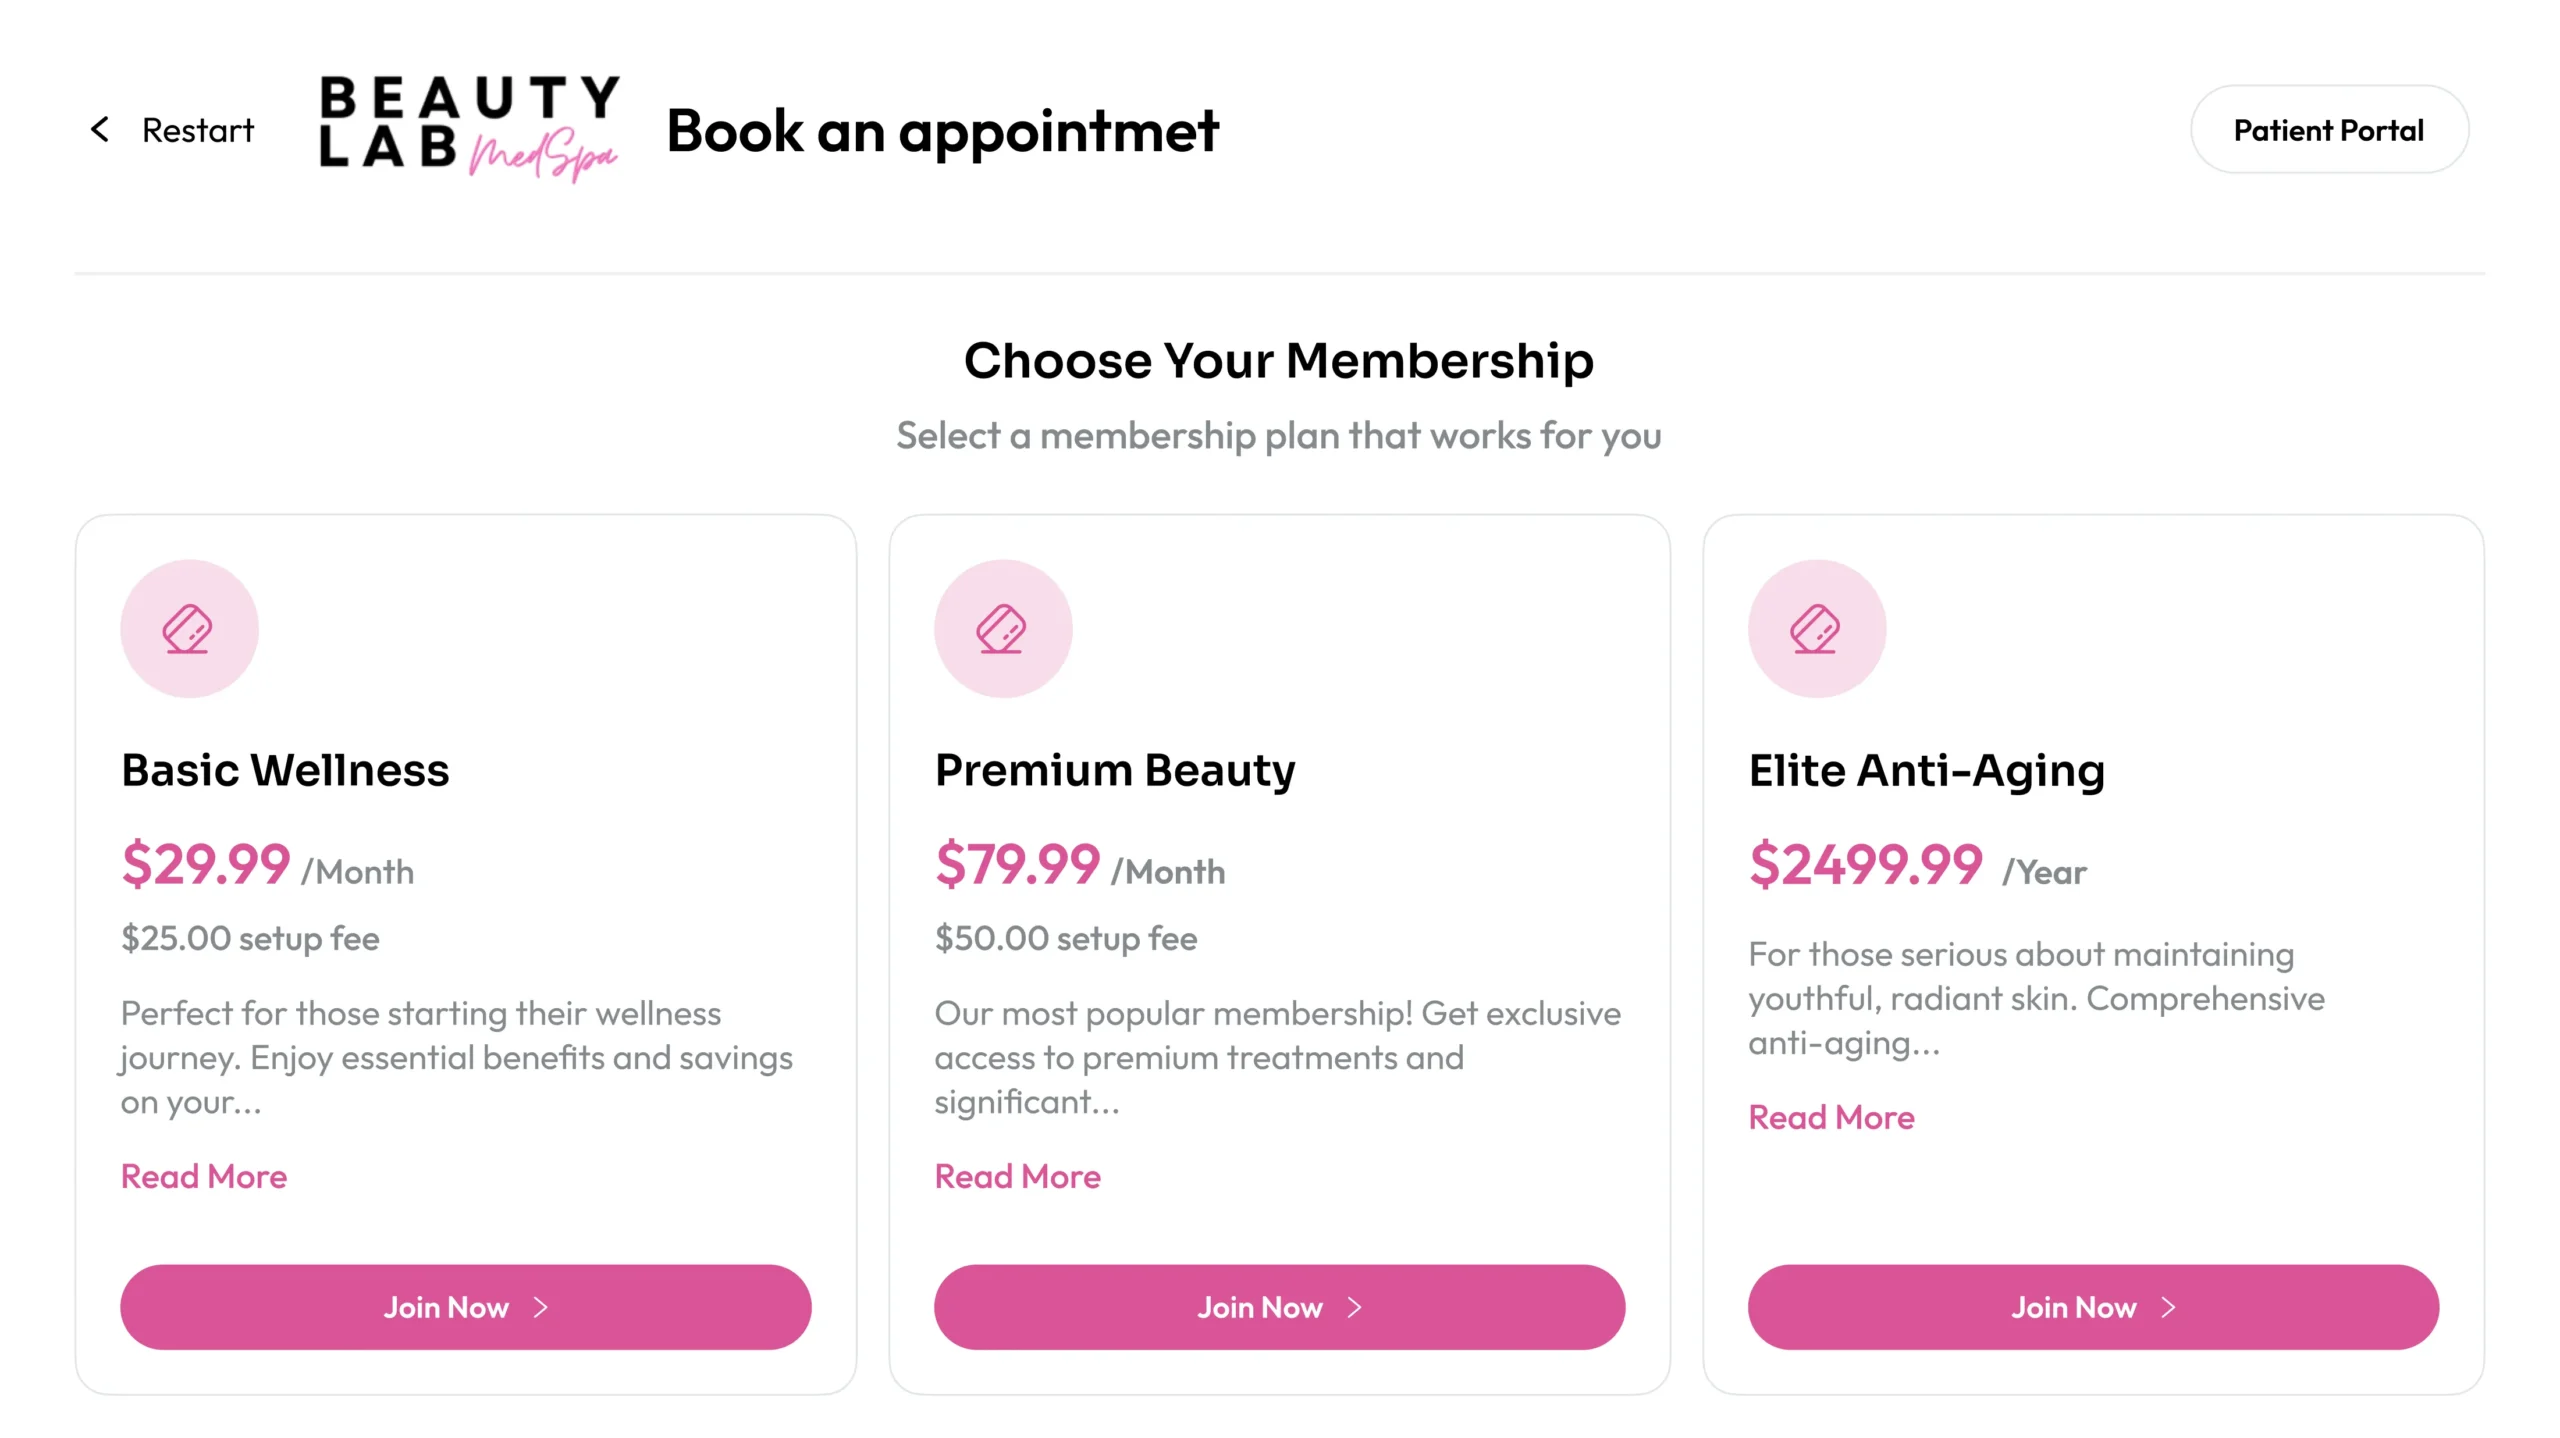Screen dimensions: 2560x1438
Task: Click the Basic Wellness membership card icon
Action: pyautogui.click(x=188, y=629)
